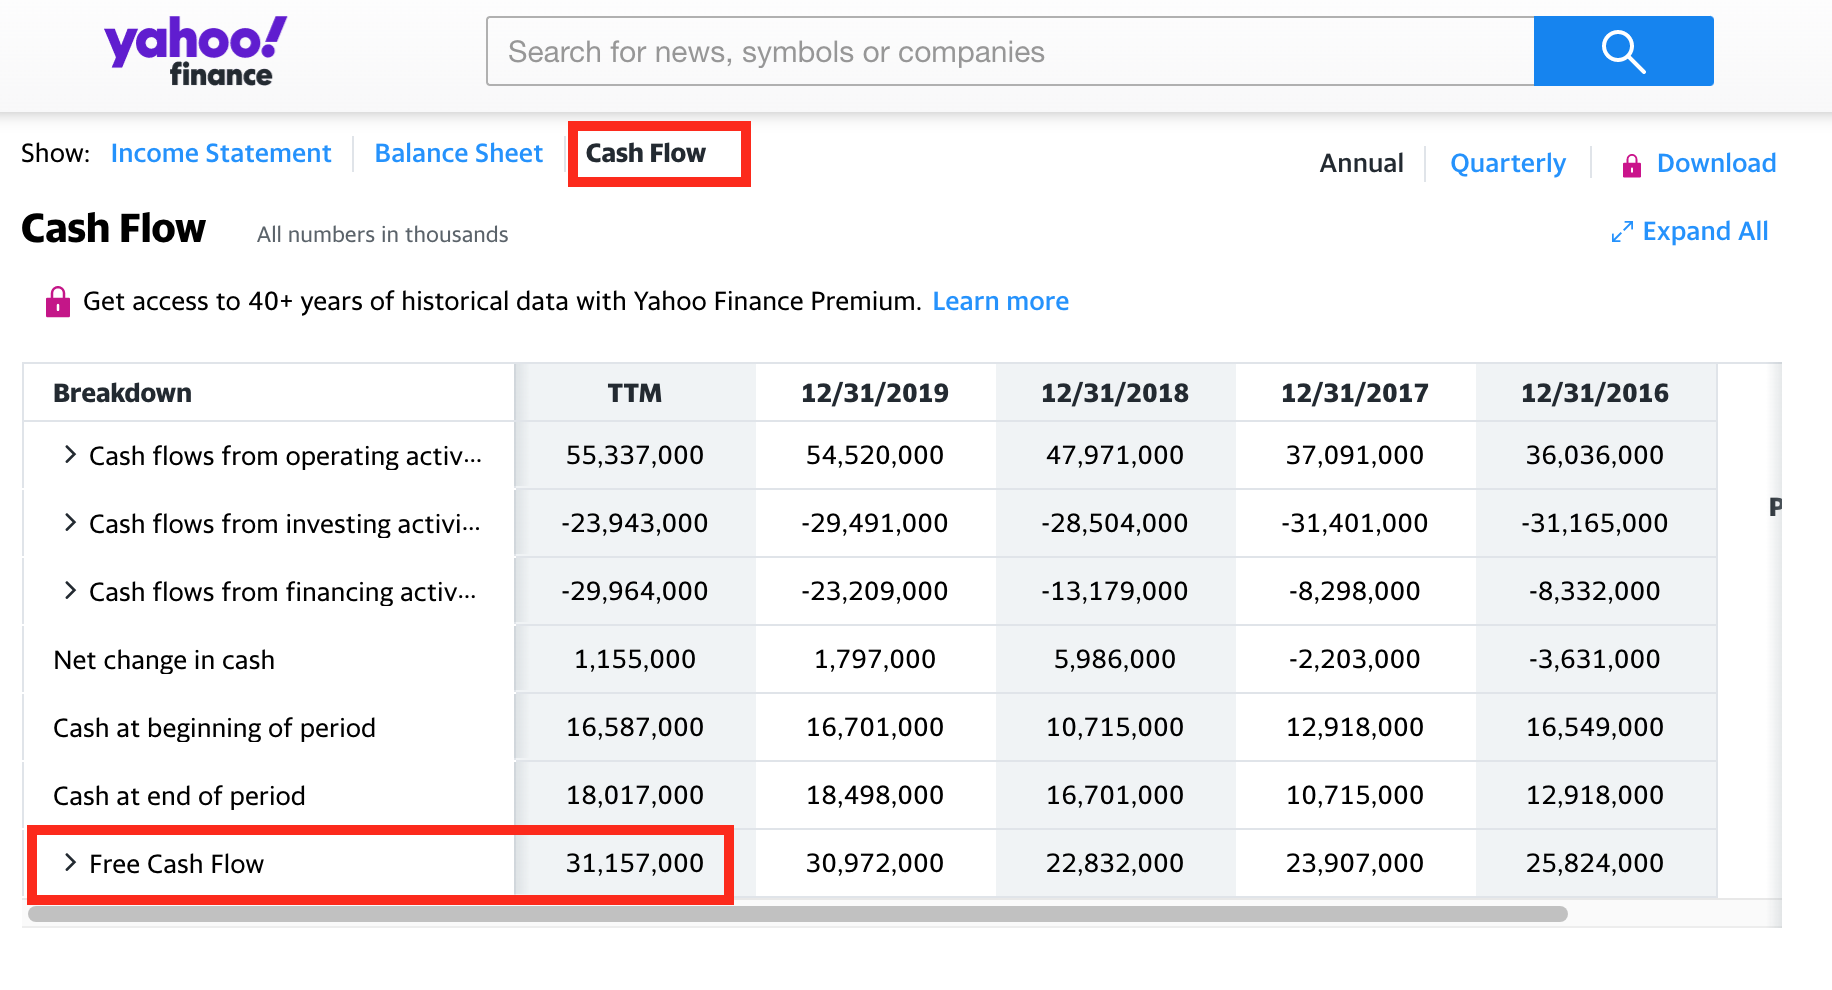
Task: Switch to Quarterly view
Action: point(1508,163)
